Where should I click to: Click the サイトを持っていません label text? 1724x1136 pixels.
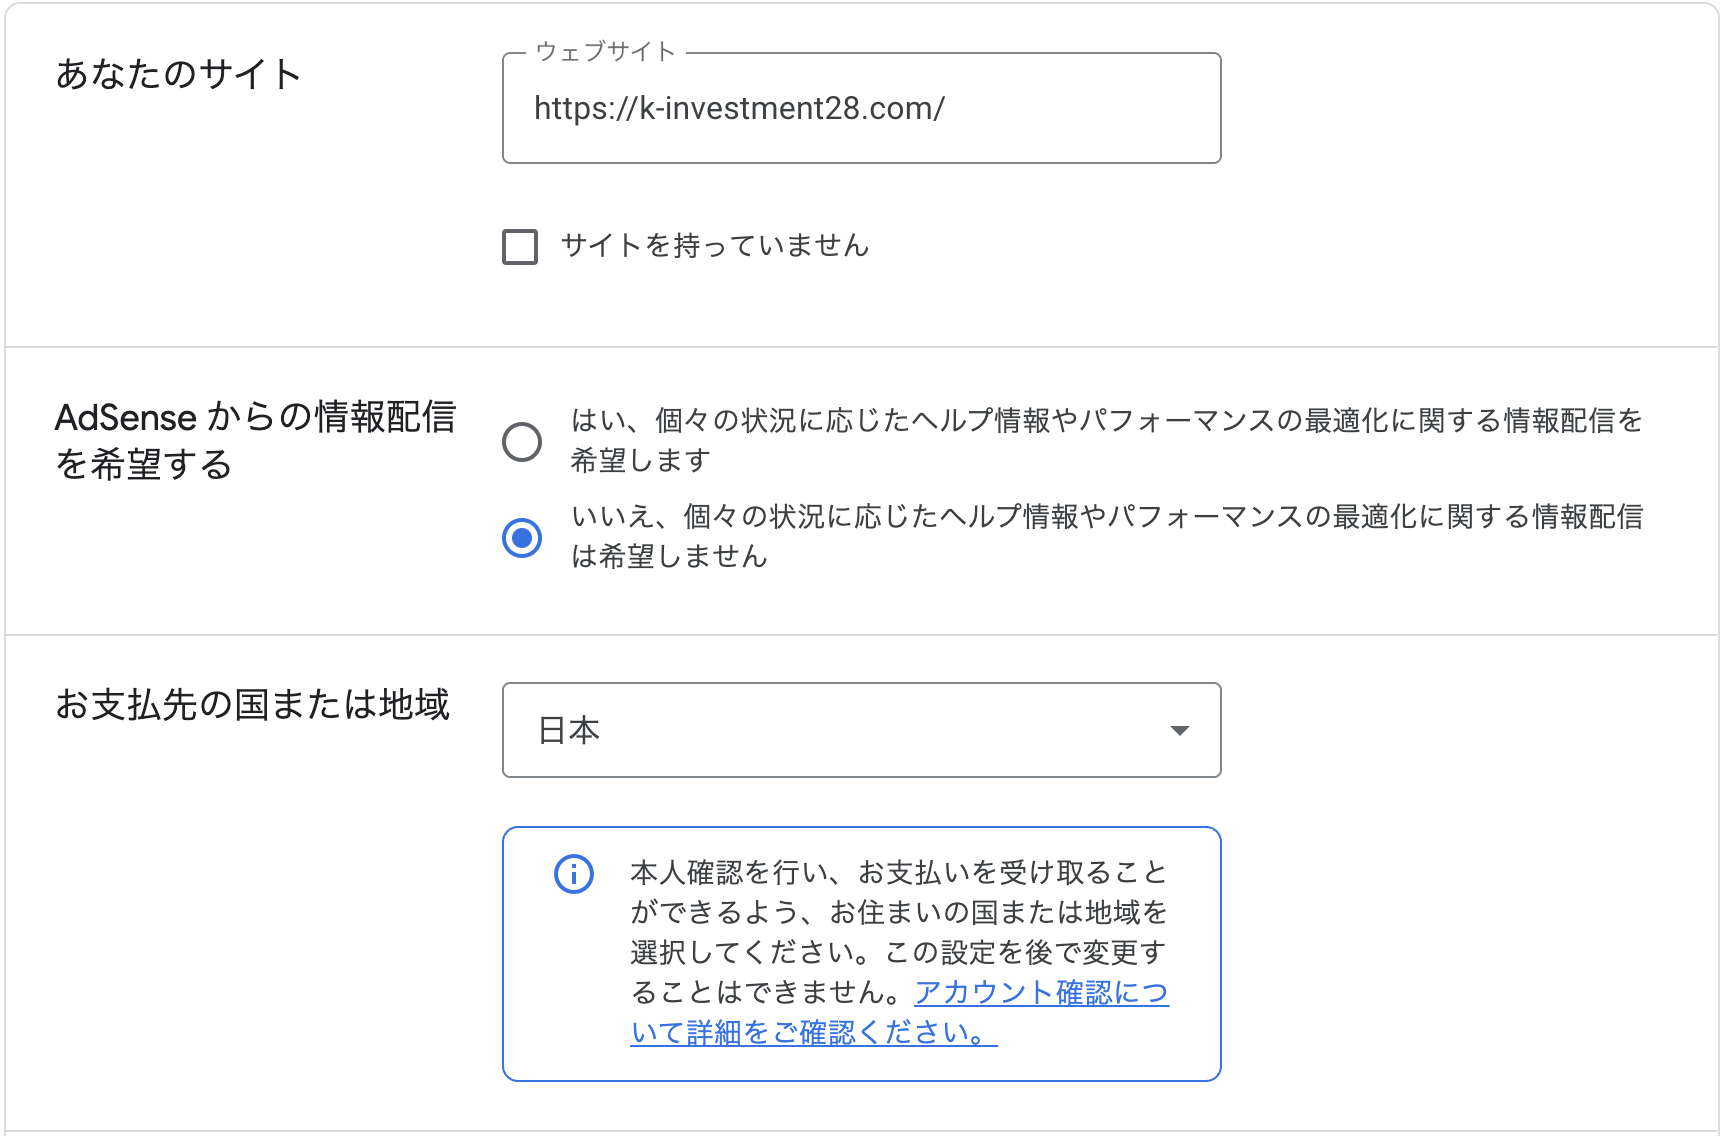[715, 245]
